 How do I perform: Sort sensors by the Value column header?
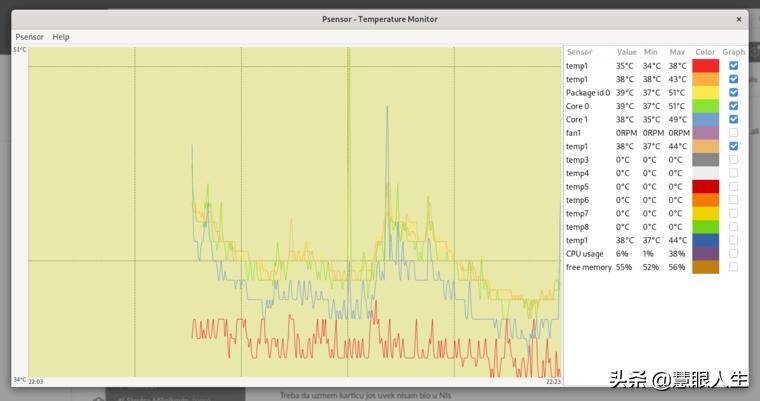626,52
